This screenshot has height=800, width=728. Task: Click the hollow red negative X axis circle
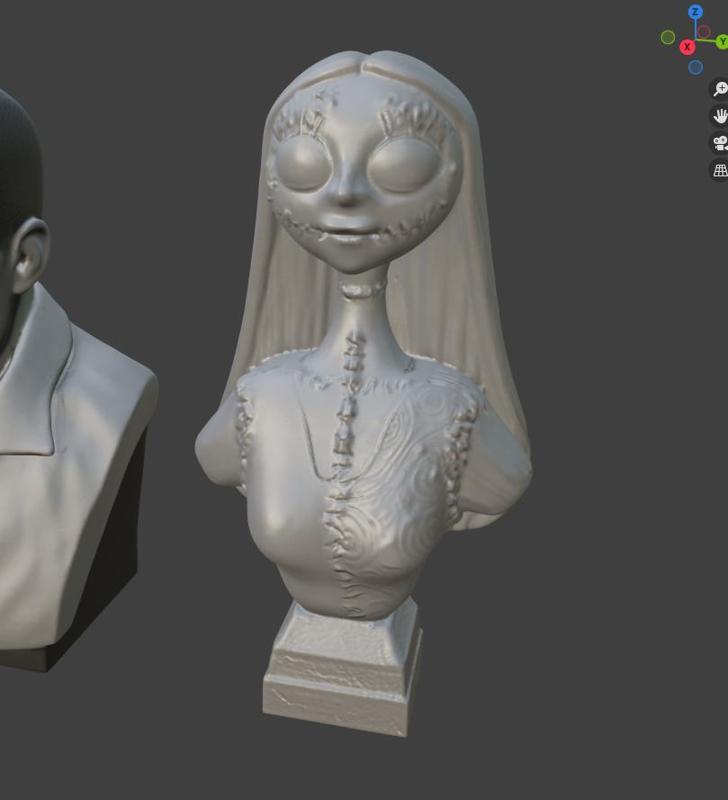tap(704, 32)
